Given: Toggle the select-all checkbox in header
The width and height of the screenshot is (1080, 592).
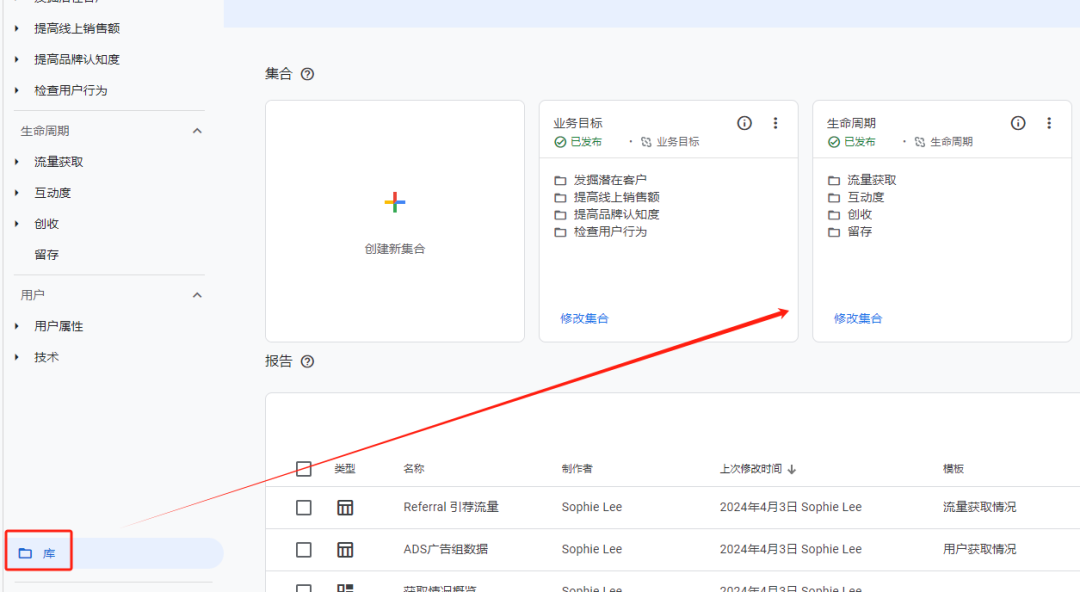Looking at the screenshot, I should (x=304, y=469).
